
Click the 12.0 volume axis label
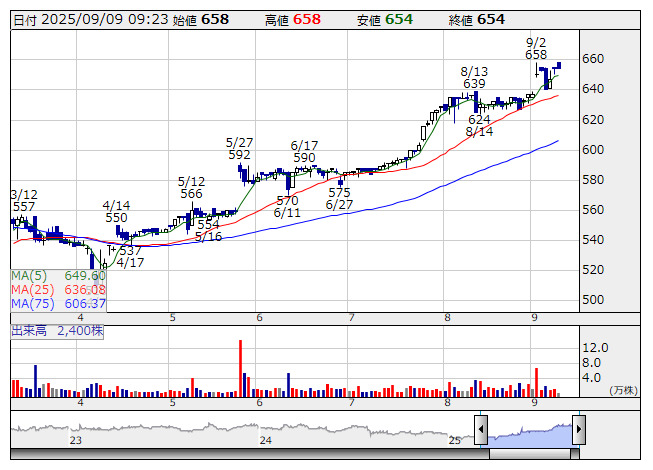pos(596,348)
